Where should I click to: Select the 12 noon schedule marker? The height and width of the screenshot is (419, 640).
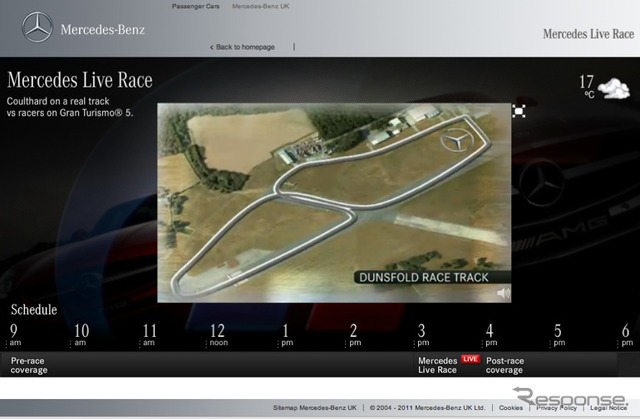coord(218,335)
